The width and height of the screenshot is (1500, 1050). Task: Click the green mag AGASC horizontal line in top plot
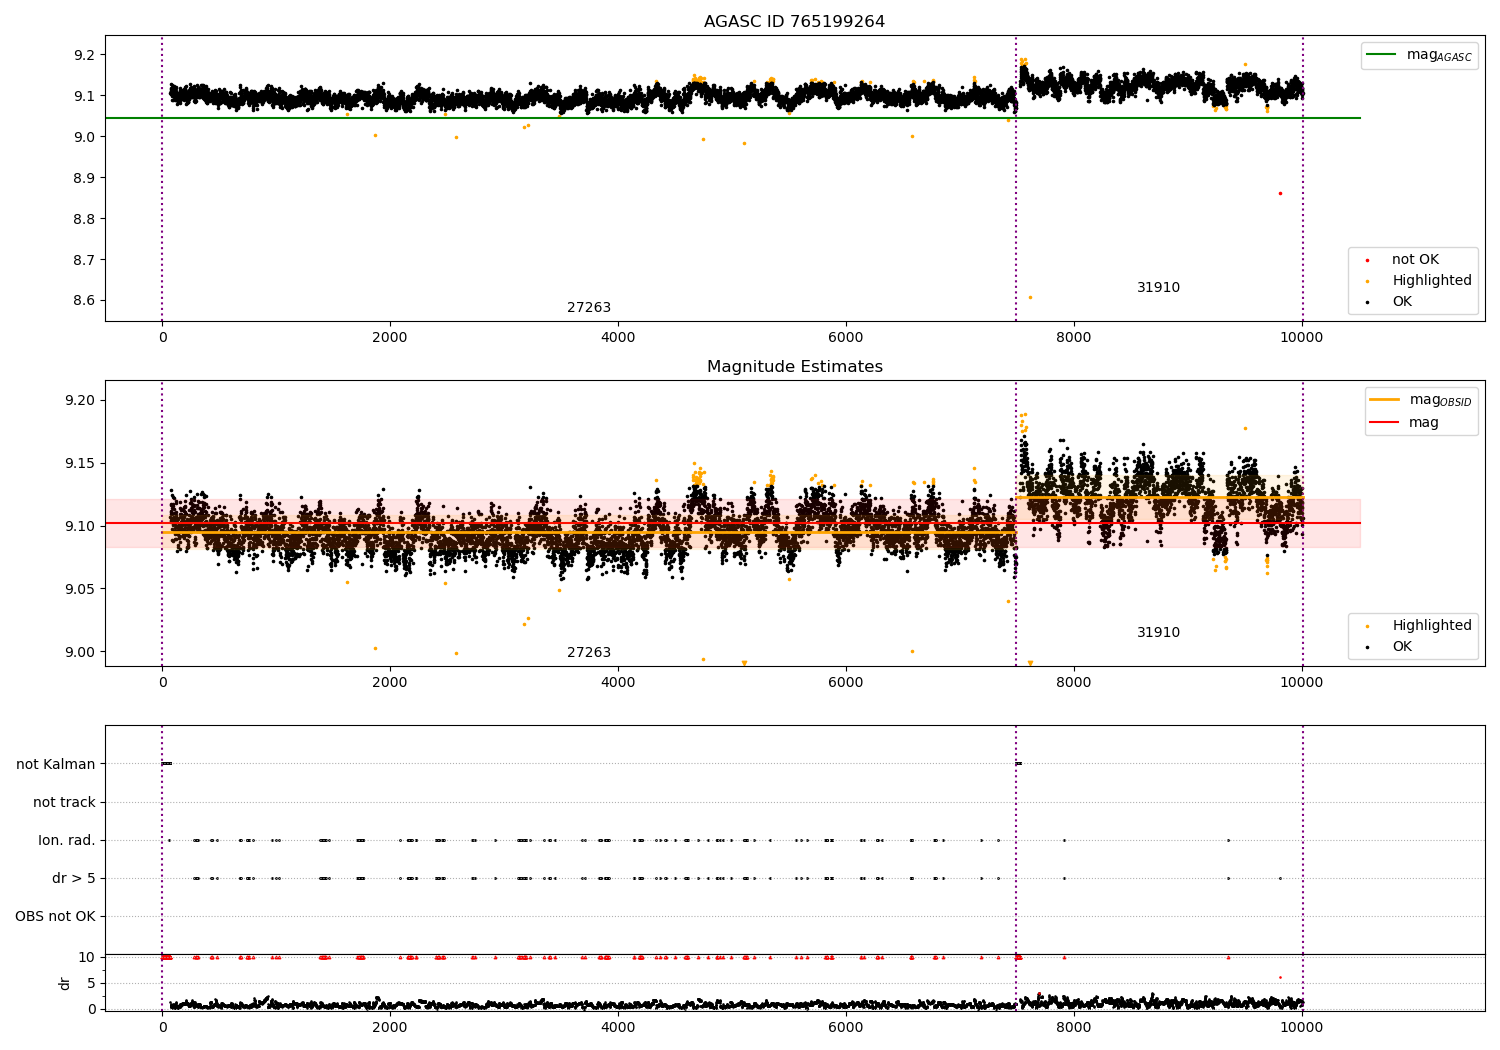tap(732, 118)
